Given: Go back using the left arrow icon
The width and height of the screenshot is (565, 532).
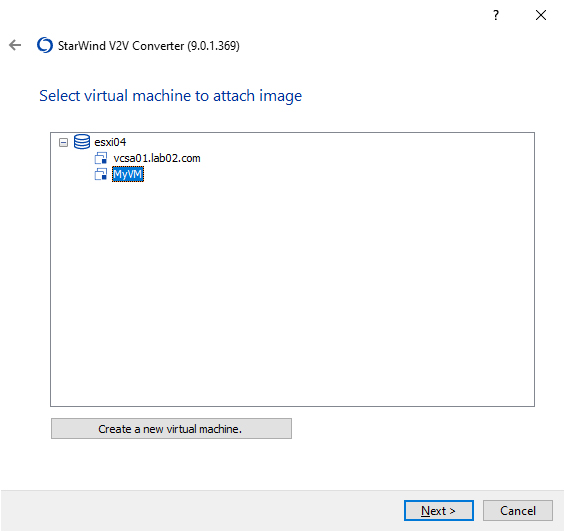Looking at the screenshot, I should click(15, 45).
